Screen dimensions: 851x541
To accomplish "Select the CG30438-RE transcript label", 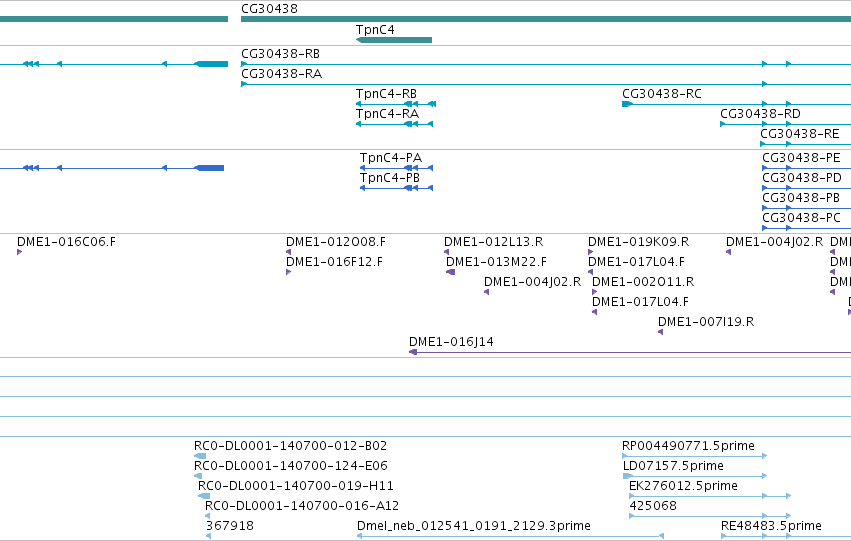I will (799, 134).
